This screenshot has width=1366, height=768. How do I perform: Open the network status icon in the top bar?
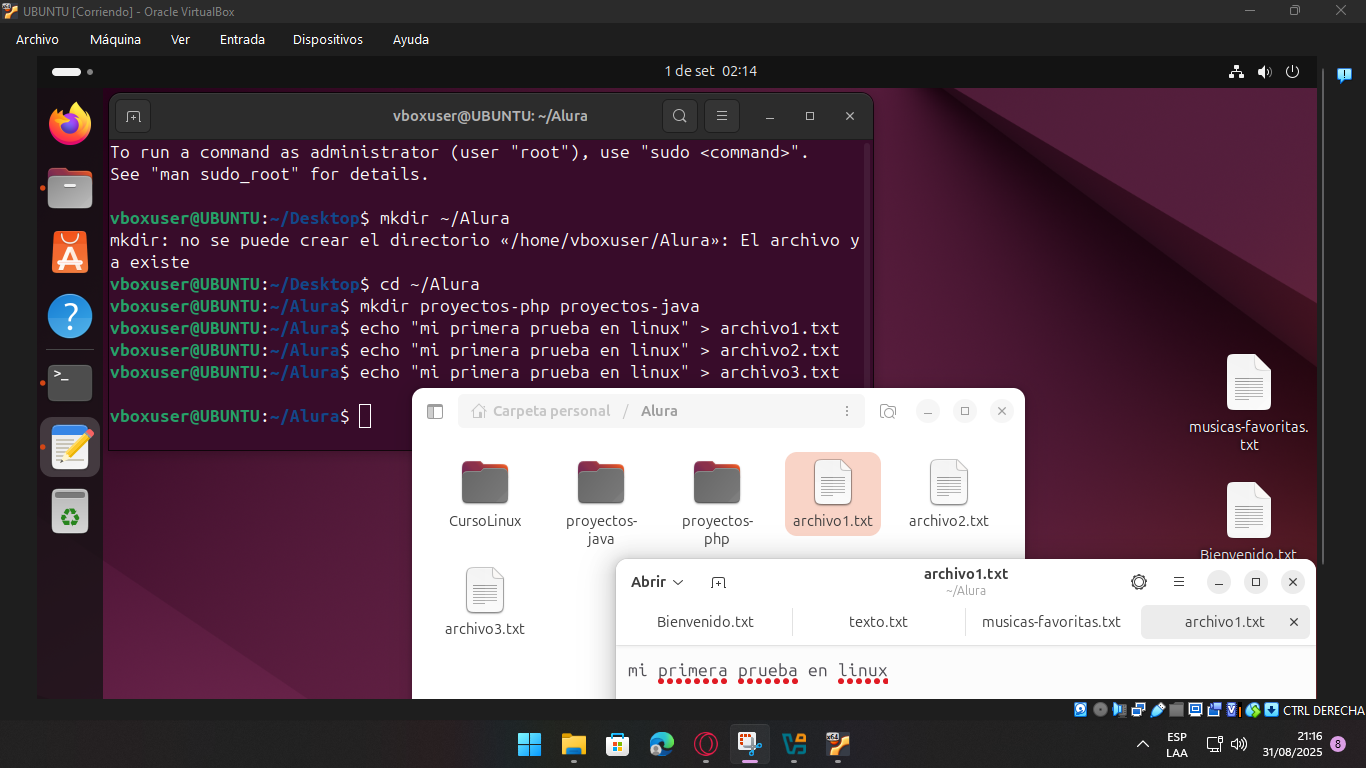[x=1237, y=72]
